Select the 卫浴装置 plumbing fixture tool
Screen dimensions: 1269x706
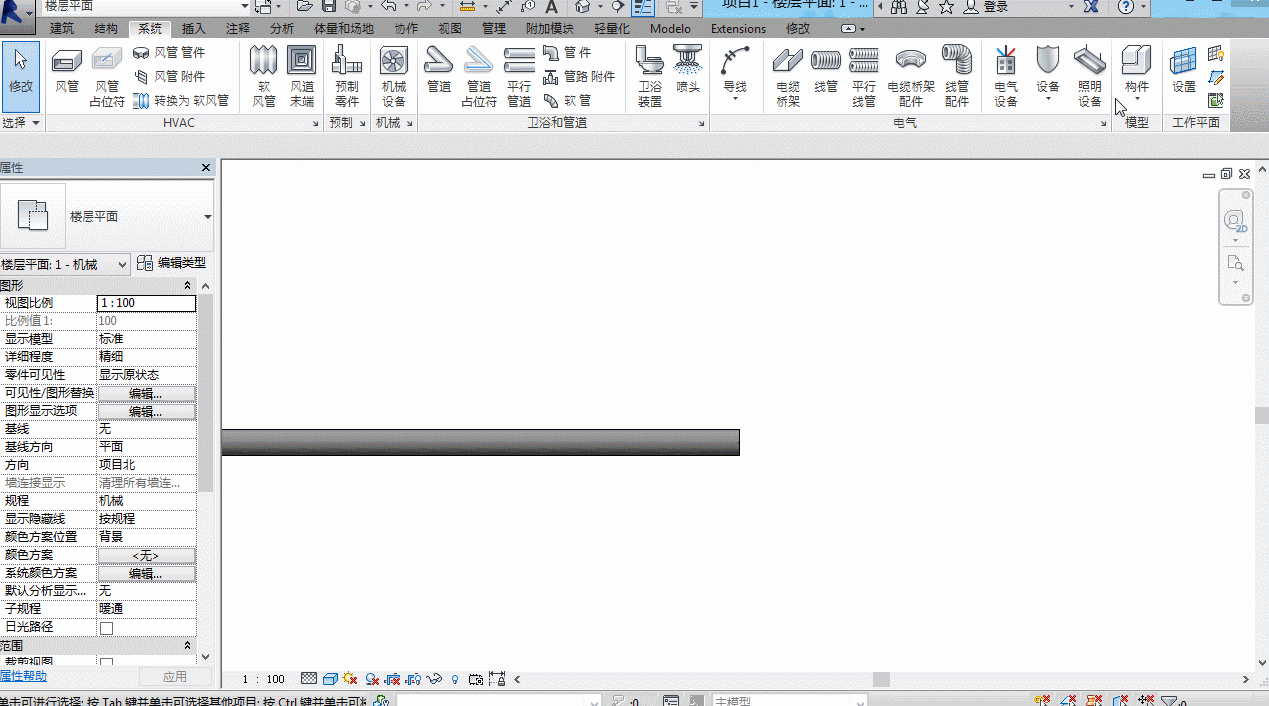pos(650,78)
